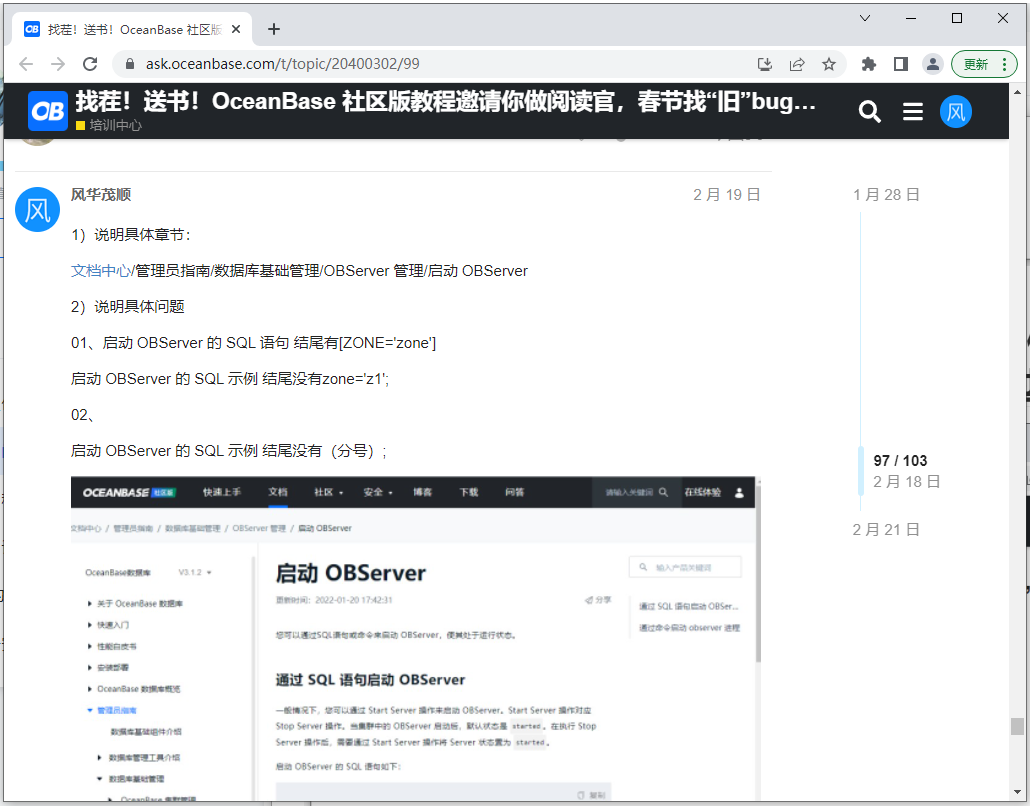
Task: Click the username 风华茂顺
Action: (x=101, y=194)
